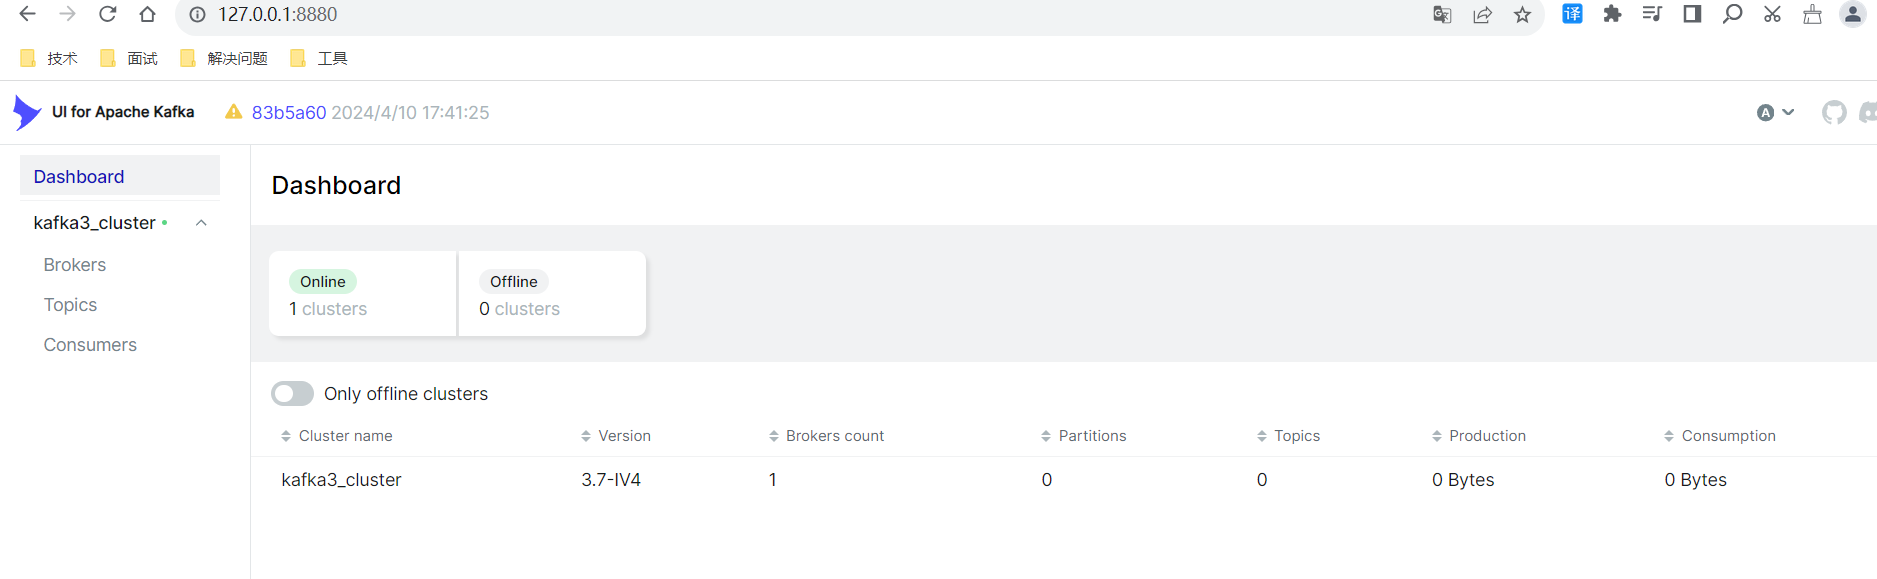Open the Google Translate page icon

click(x=1442, y=14)
